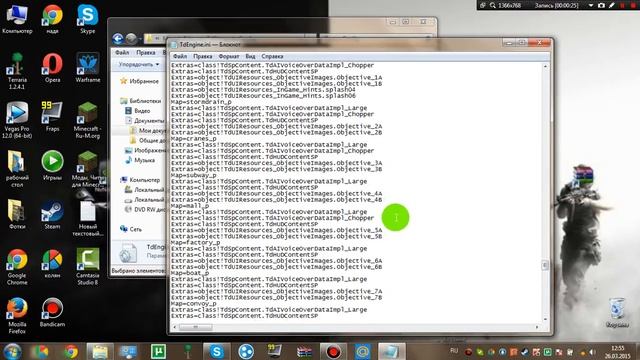Viewport: 640px width, 360px height.
Task: Open Terraria 1.2.4.1 desktop shortcut
Action: [17, 71]
